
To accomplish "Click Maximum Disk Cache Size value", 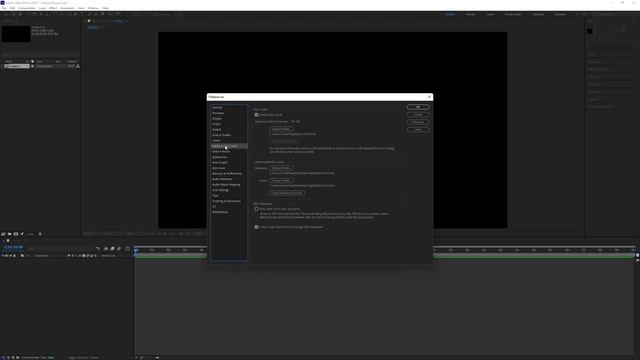I will (295, 122).
